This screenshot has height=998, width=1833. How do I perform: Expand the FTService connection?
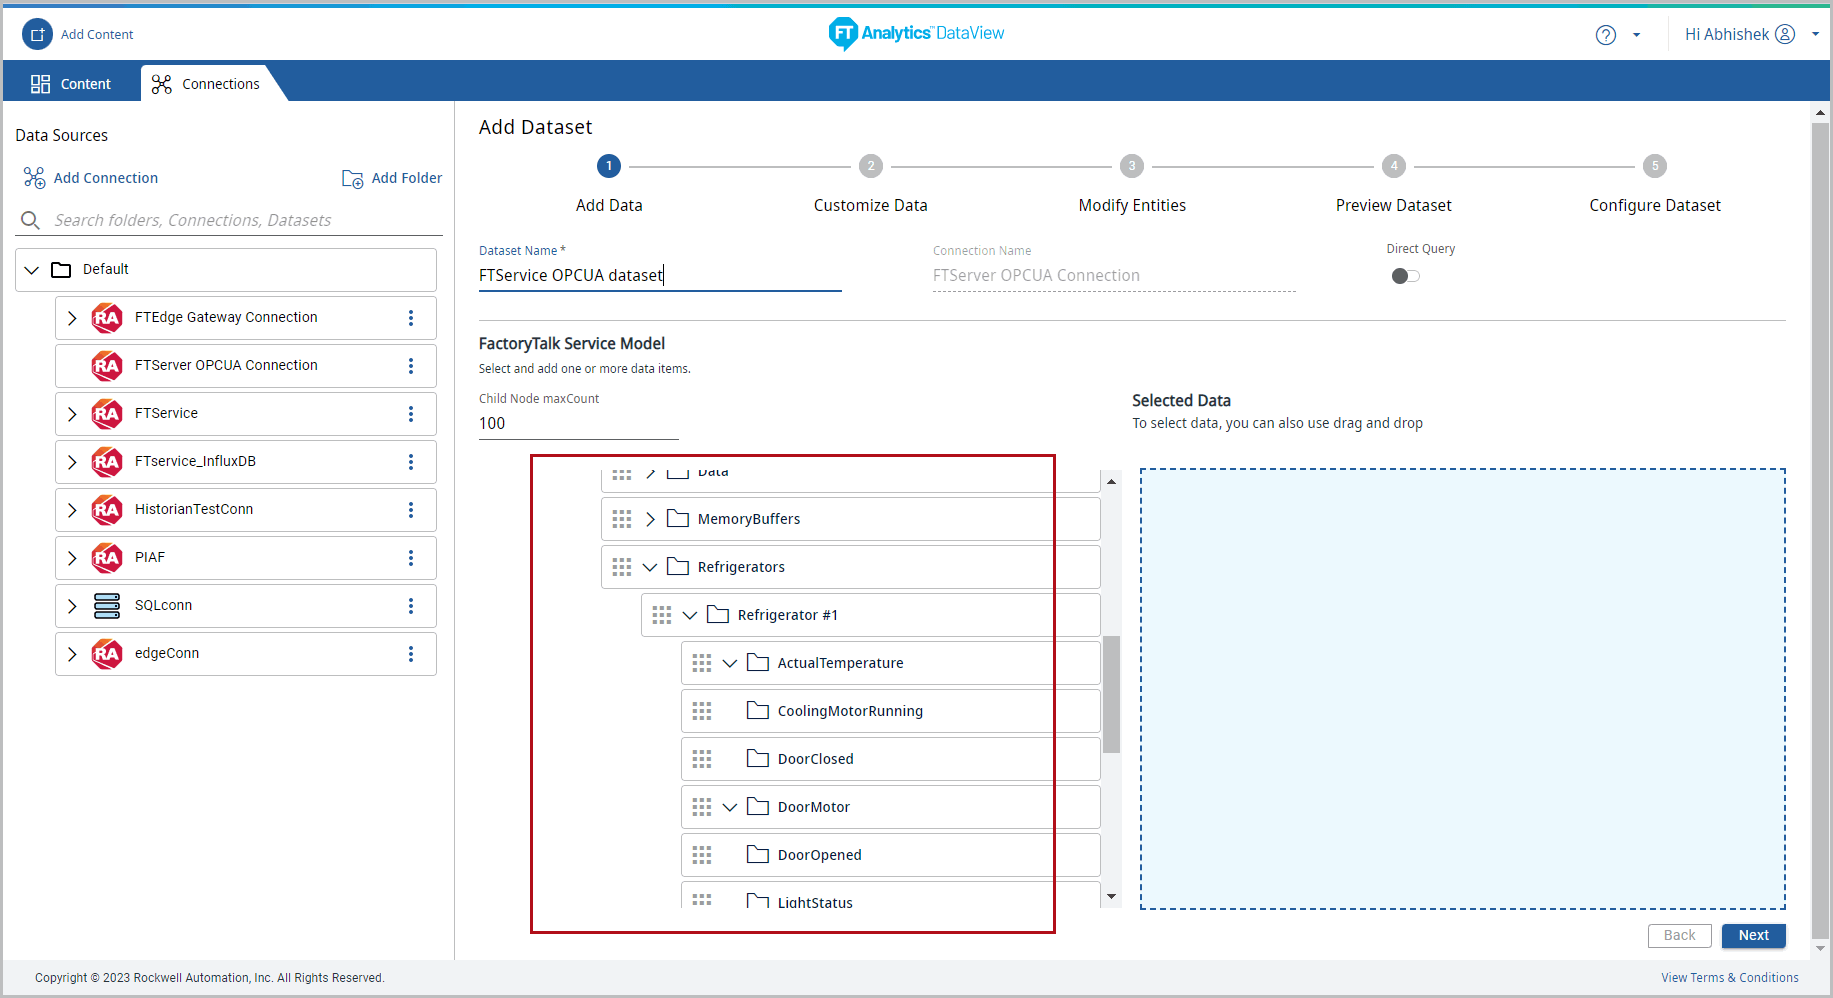72,414
